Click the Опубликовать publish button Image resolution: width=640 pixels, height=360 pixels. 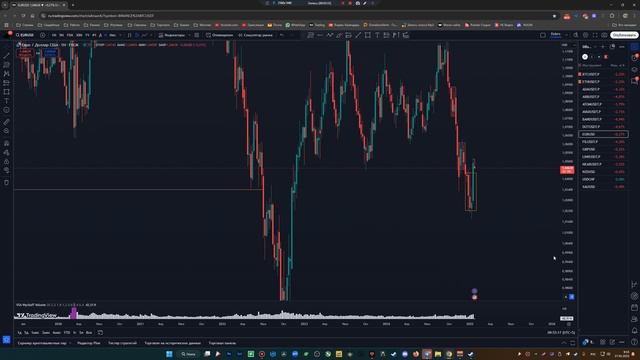click(x=624, y=35)
